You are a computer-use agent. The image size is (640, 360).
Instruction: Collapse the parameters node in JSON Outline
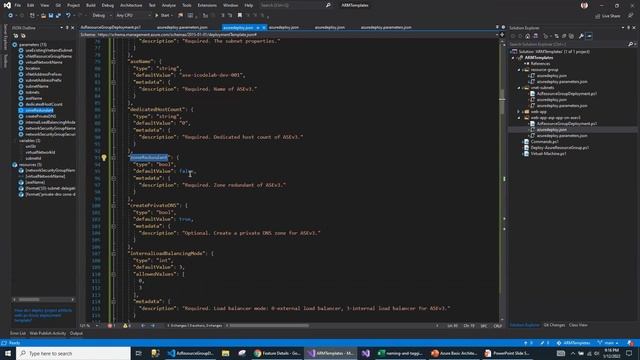click(14, 44)
